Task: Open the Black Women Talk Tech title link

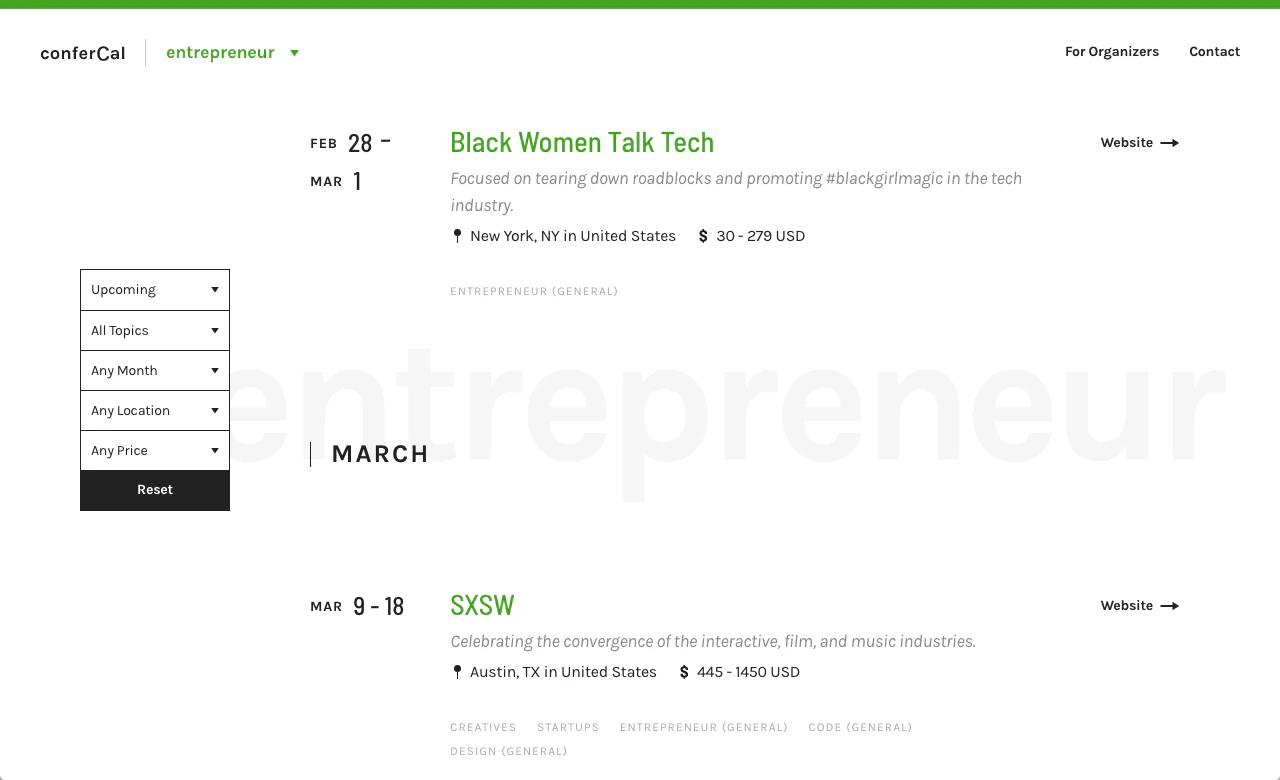Action: [x=582, y=142]
